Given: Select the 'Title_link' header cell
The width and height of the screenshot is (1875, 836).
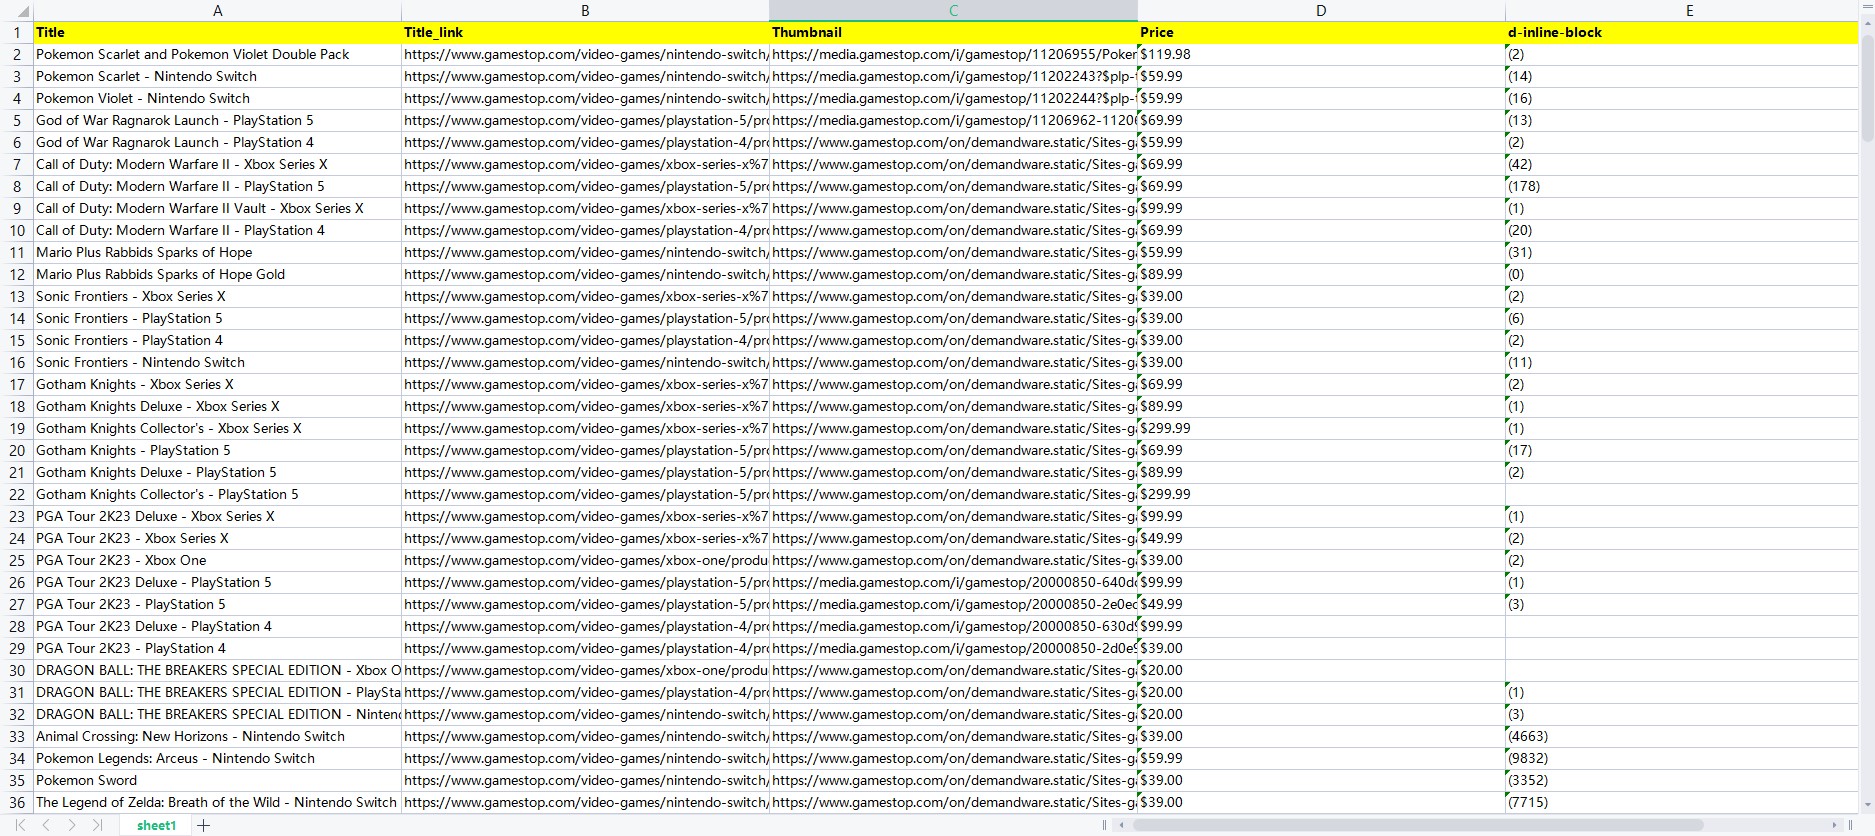Looking at the screenshot, I should pyautogui.click(x=585, y=32).
